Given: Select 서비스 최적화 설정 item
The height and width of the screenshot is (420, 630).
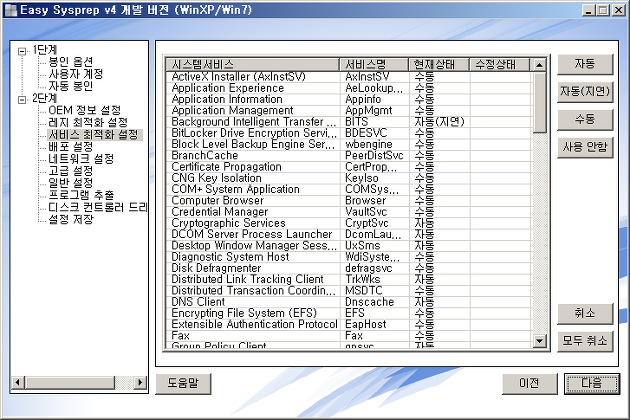Looking at the screenshot, I should tap(95, 134).
